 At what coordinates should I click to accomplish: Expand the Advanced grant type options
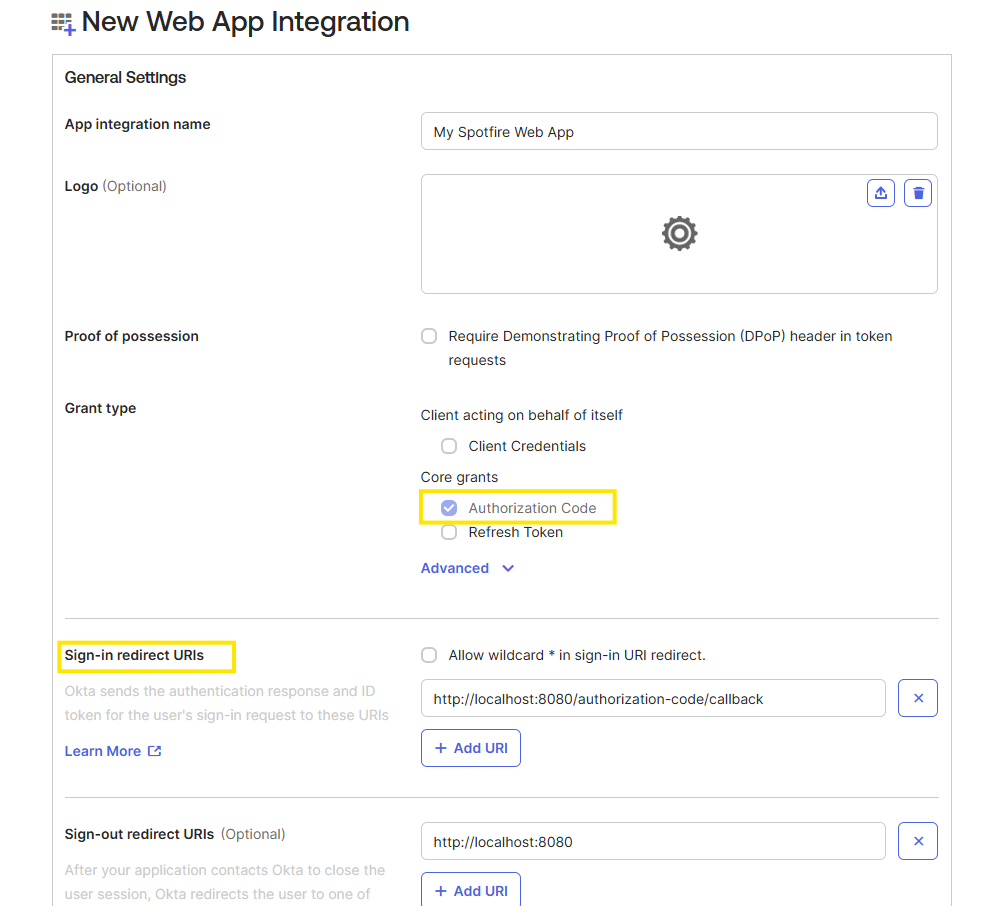[455, 568]
